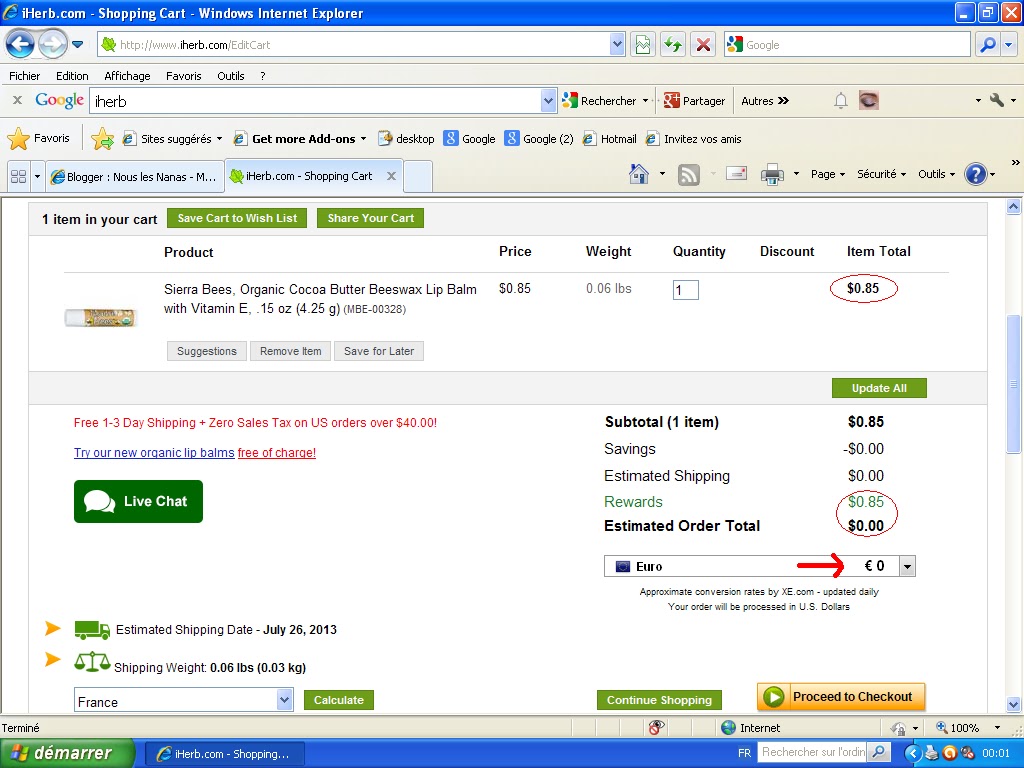Screen dimensions: 1024x768
Task: Expand the recent pages dropdown arrow
Action: tap(77, 44)
